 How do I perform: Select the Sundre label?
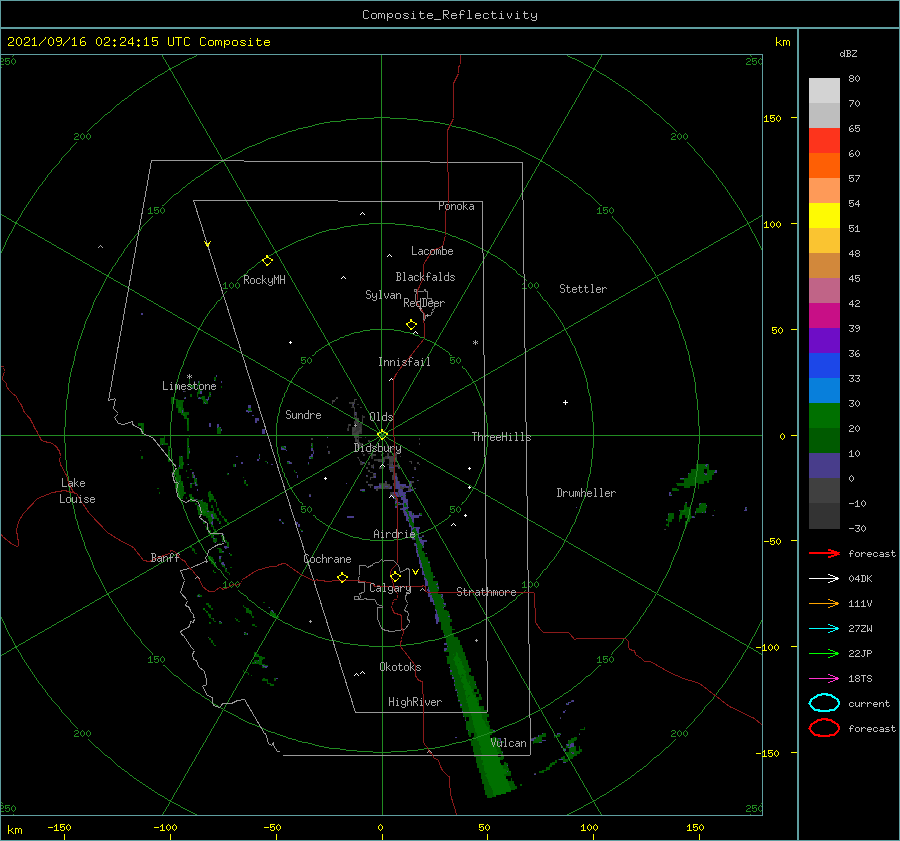pyautogui.click(x=303, y=414)
